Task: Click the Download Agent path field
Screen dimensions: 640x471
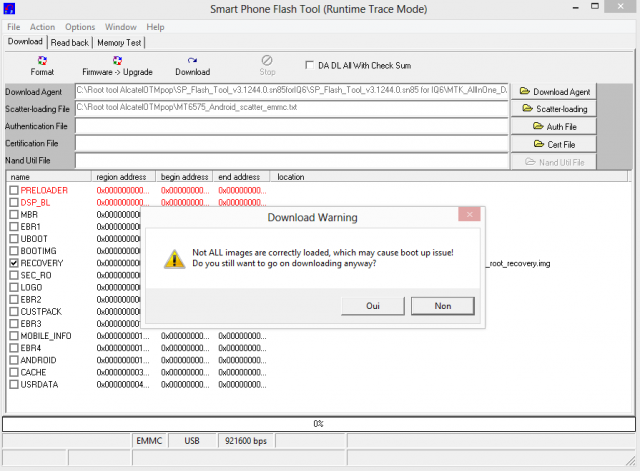Action: coord(291,91)
